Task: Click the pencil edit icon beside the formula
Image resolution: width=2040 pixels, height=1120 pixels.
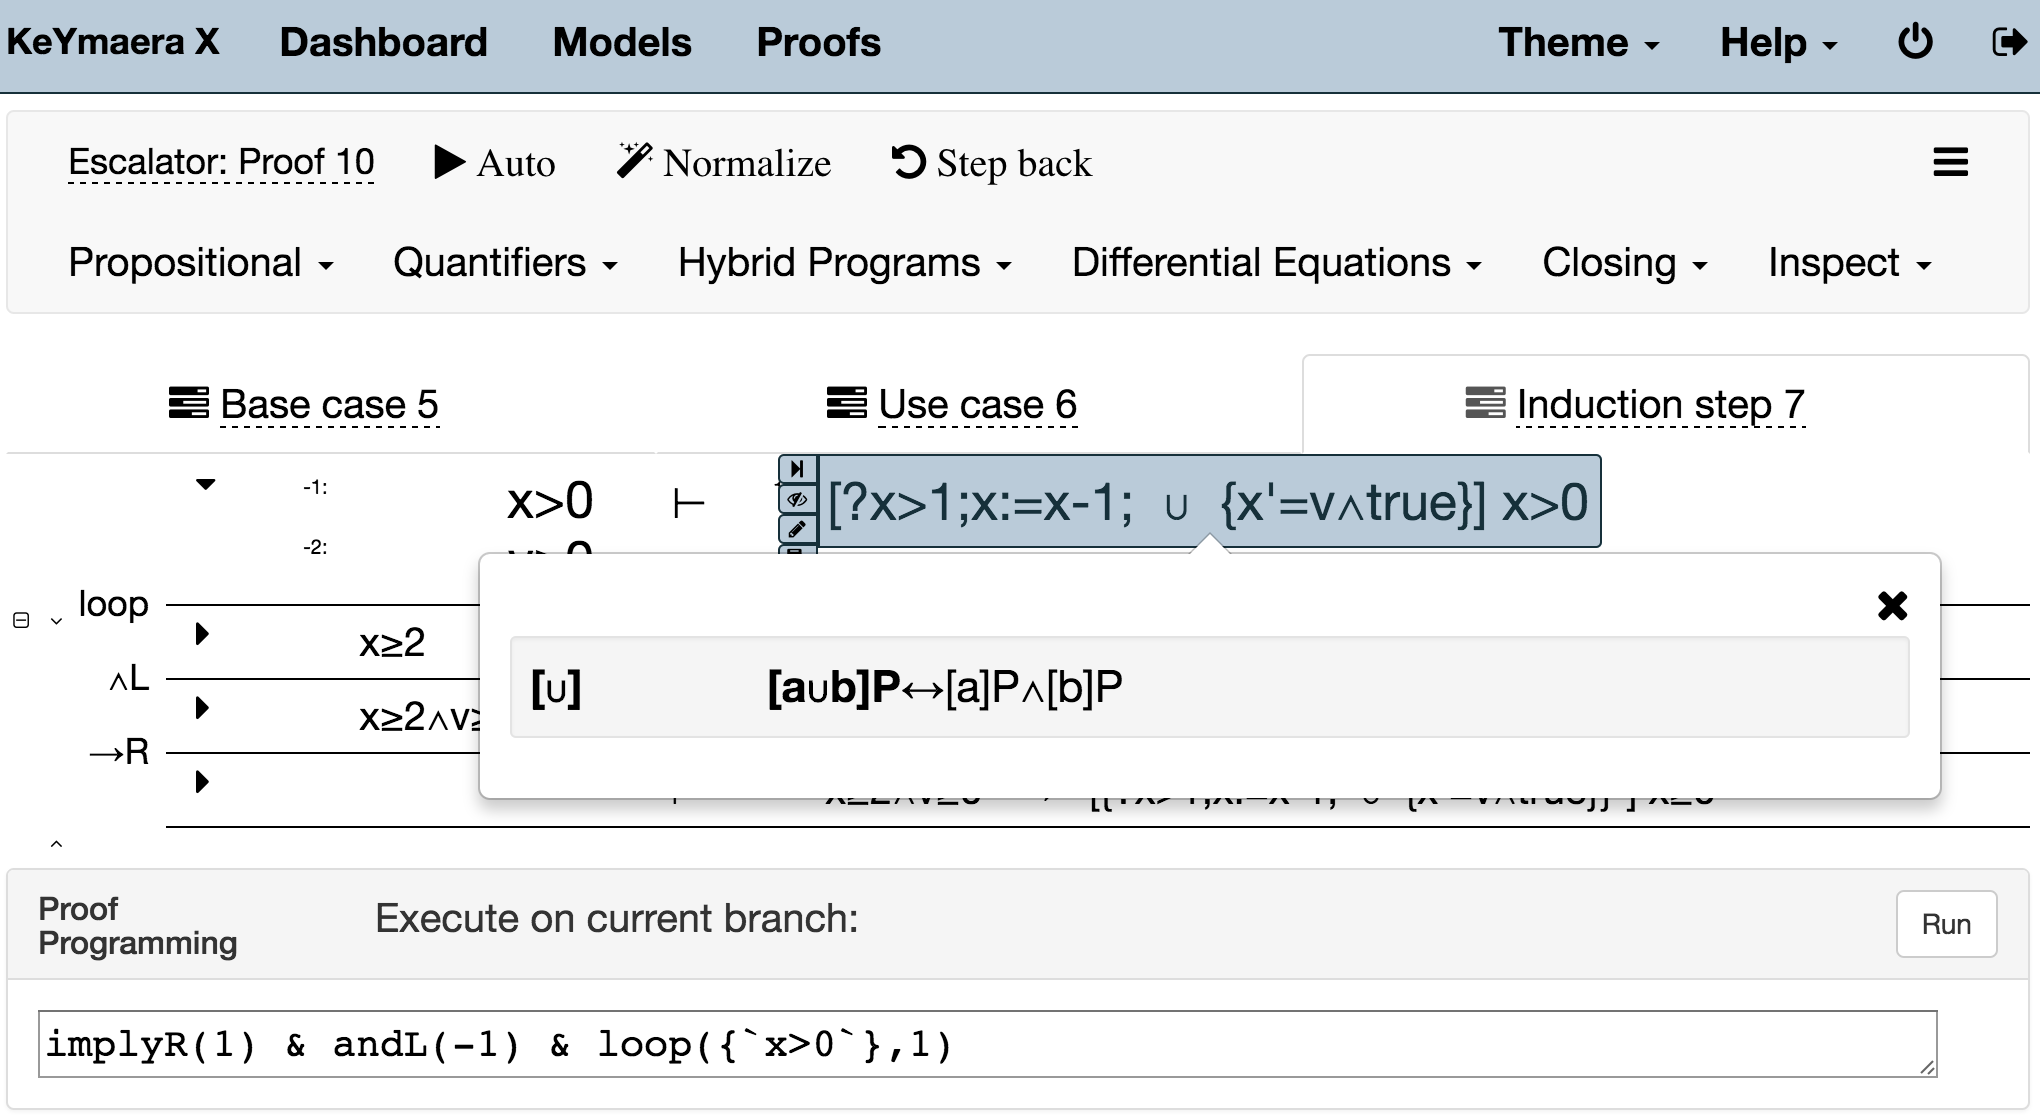Action: (797, 529)
